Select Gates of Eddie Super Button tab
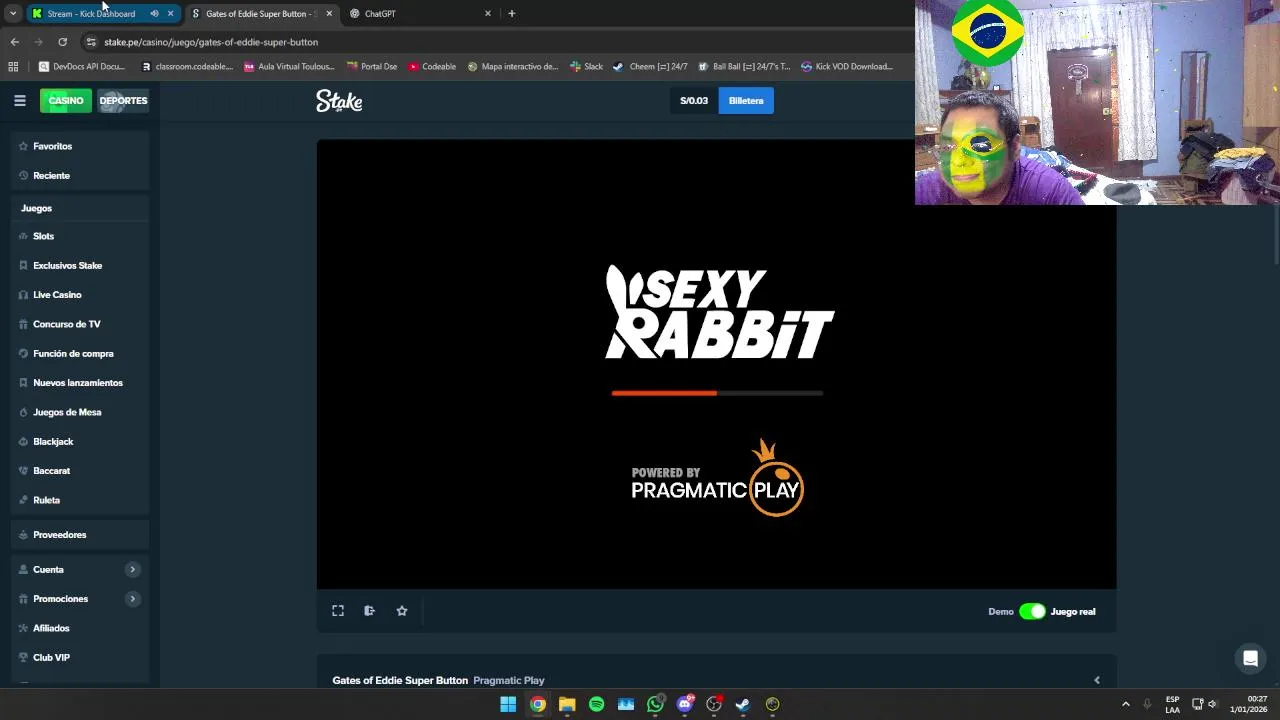1280x720 pixels. (260, 14)
